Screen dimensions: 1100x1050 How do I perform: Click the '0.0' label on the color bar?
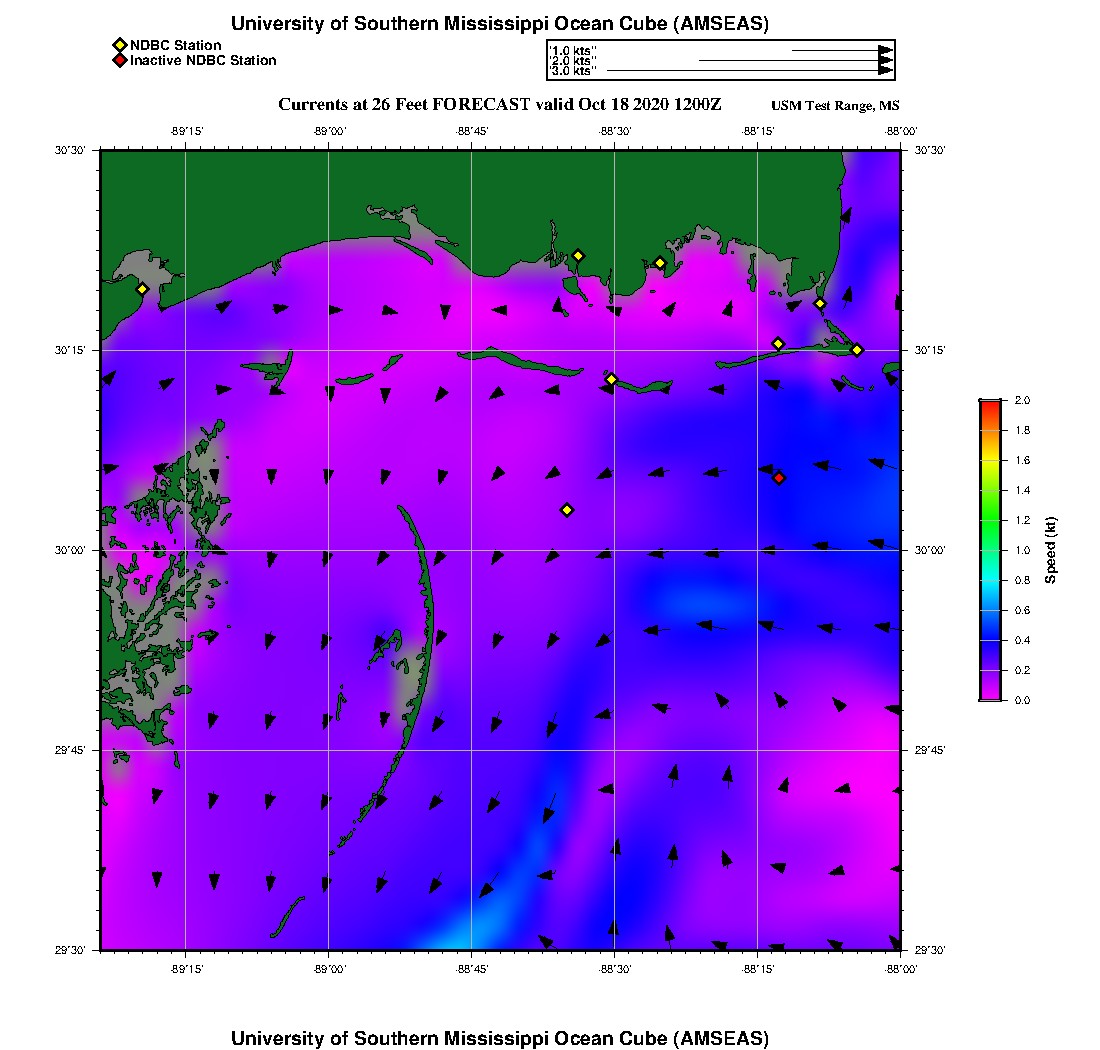tap(1022, 700)
